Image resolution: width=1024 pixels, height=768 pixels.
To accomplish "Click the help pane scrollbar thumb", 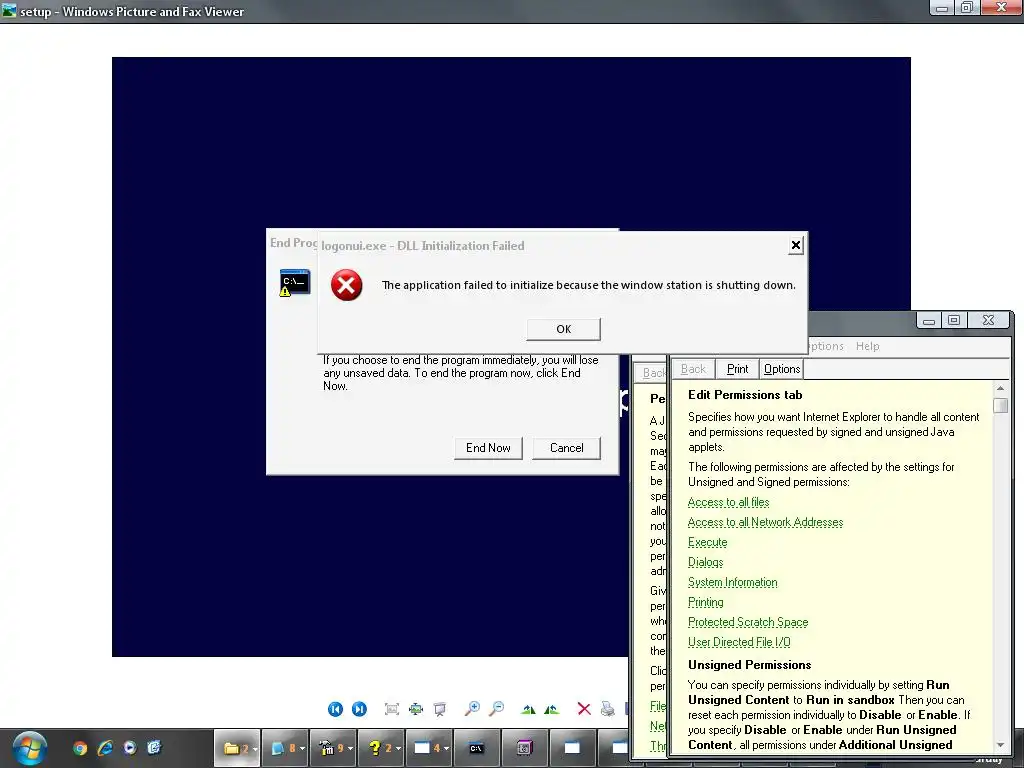I will point(1000,405).
